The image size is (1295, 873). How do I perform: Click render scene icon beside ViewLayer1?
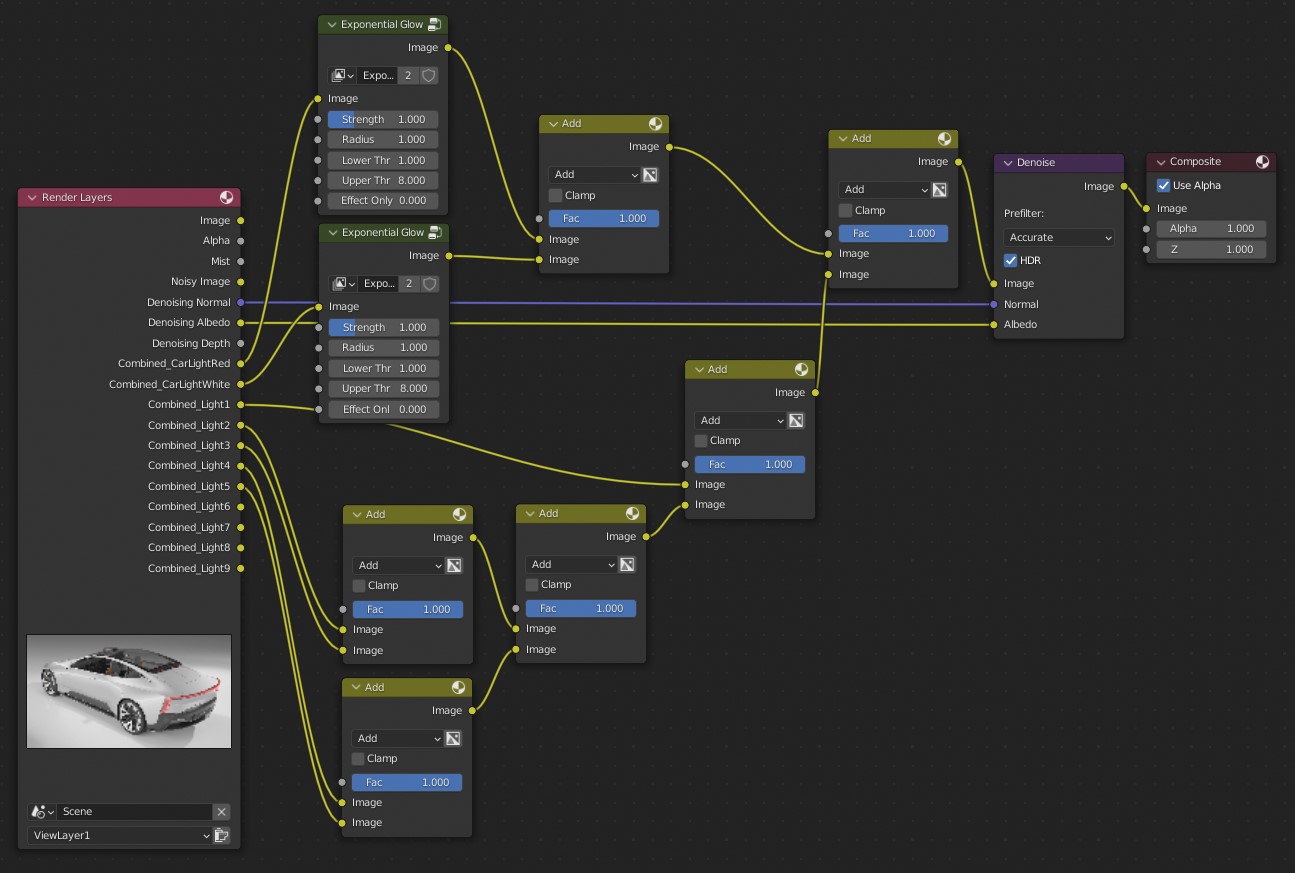pyautogui.click(x=222, y=835)
